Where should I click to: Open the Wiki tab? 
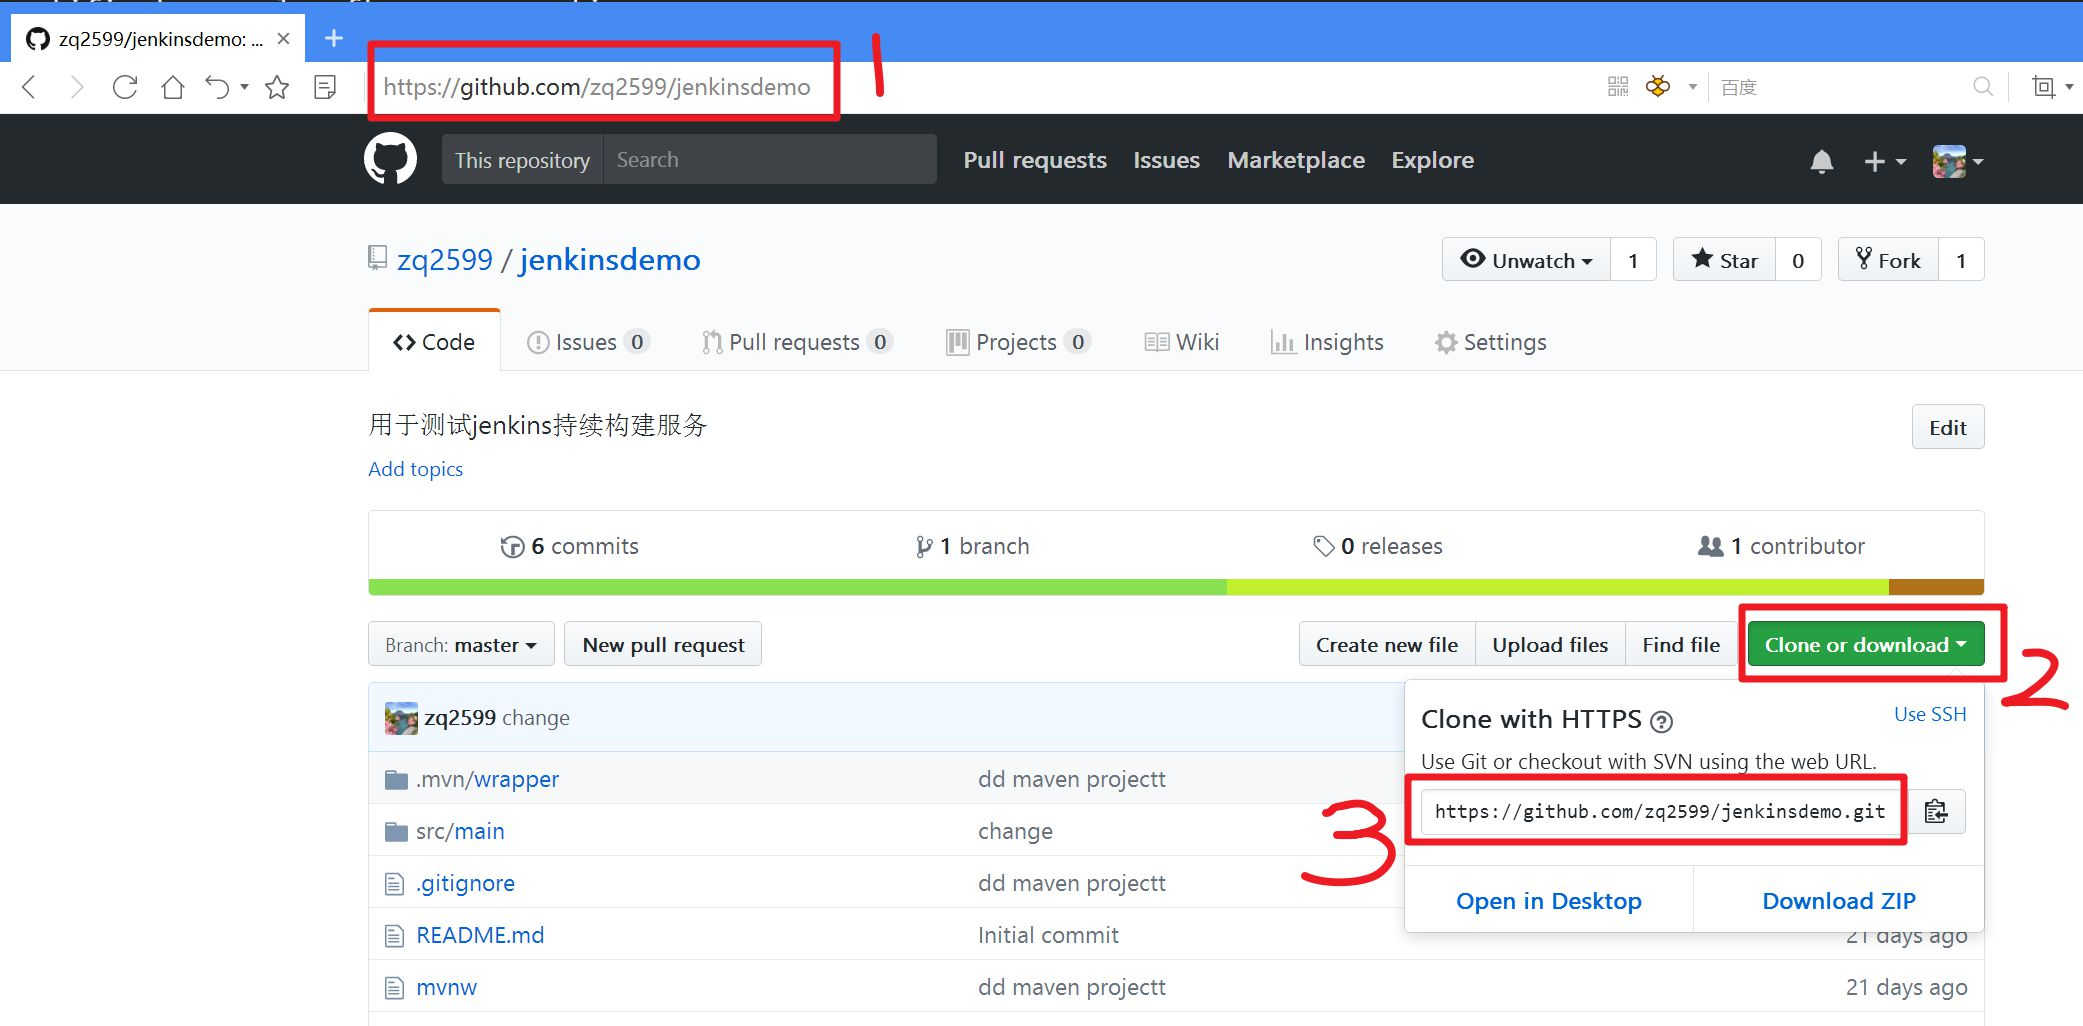[1182, 342]
